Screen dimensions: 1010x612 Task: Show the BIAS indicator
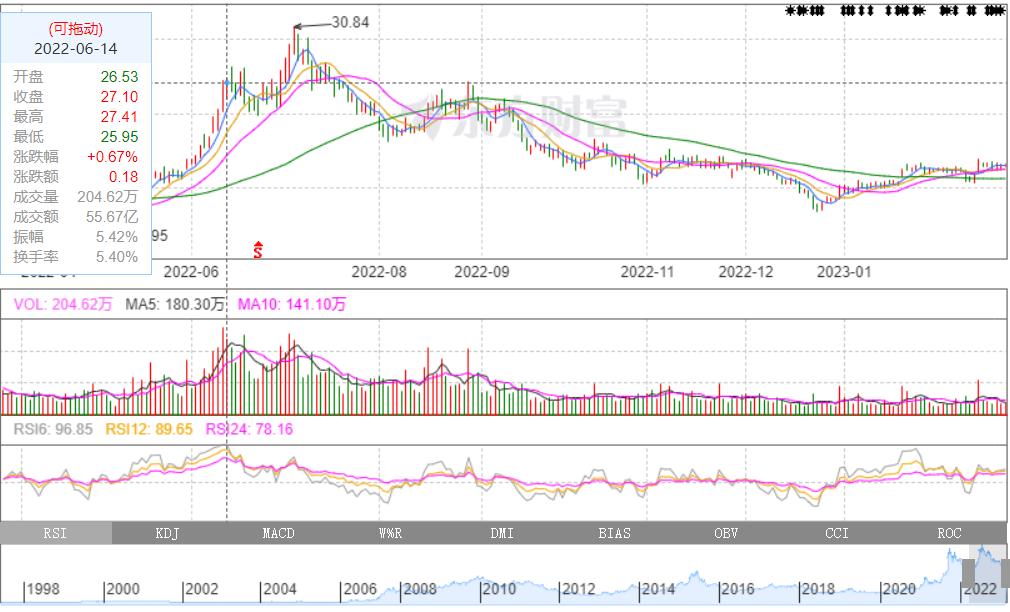[x=614, y=533]
